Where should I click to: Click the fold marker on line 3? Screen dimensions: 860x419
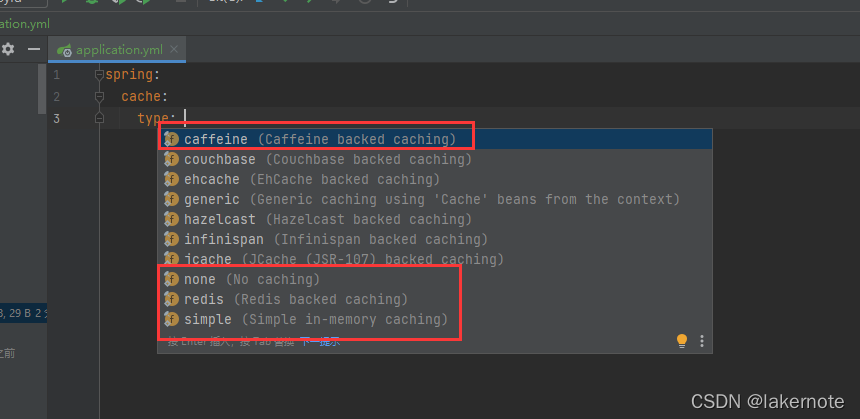point(99,118)
